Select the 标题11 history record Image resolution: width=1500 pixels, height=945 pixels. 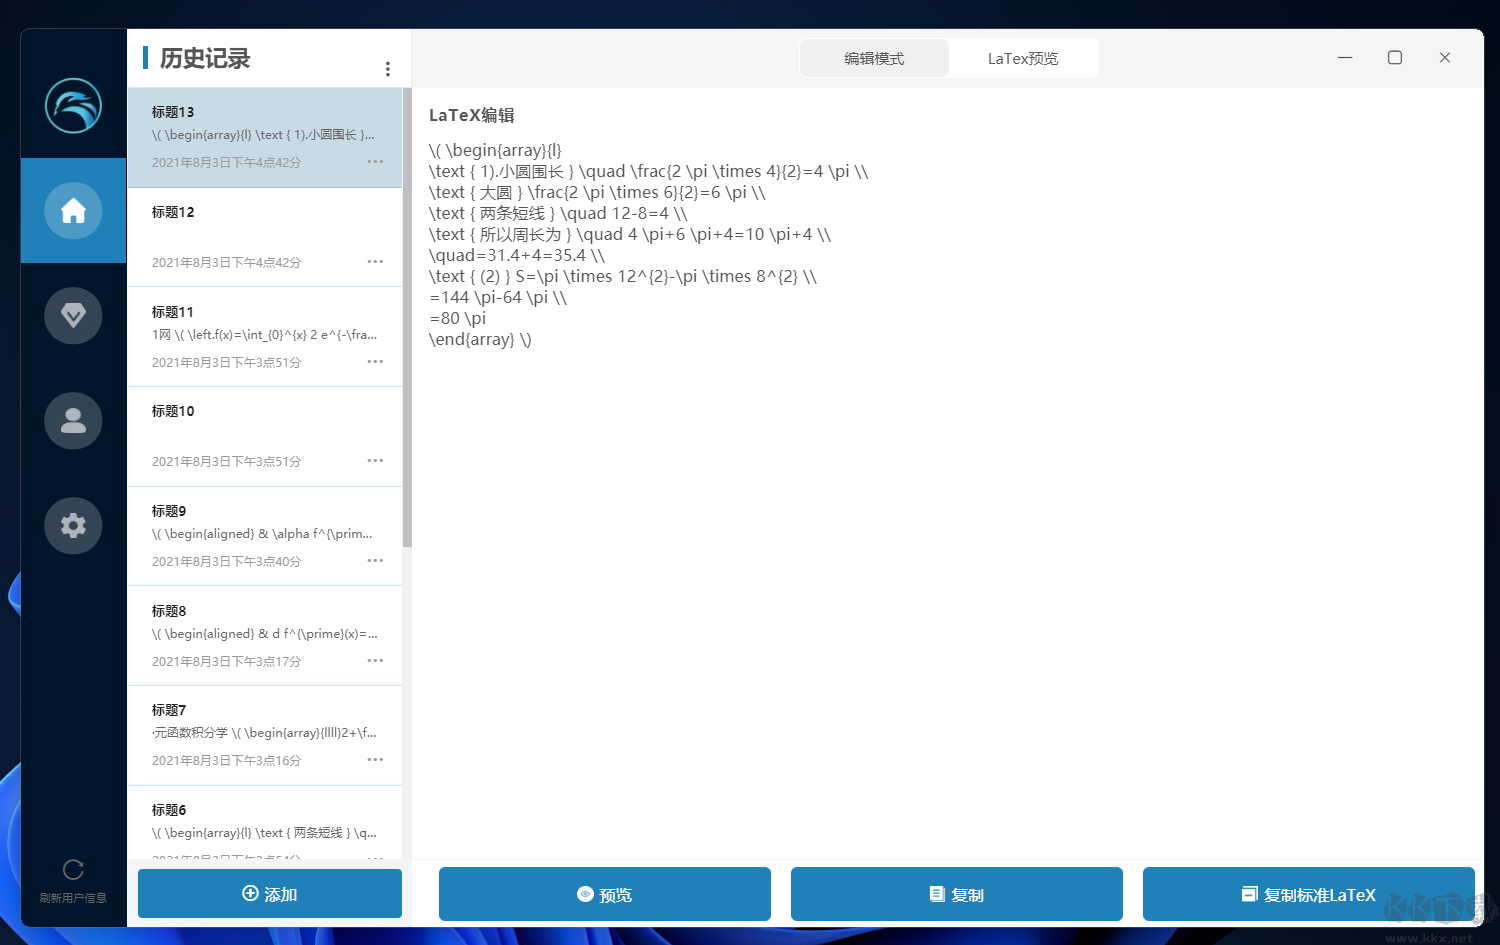click(265, 337)
